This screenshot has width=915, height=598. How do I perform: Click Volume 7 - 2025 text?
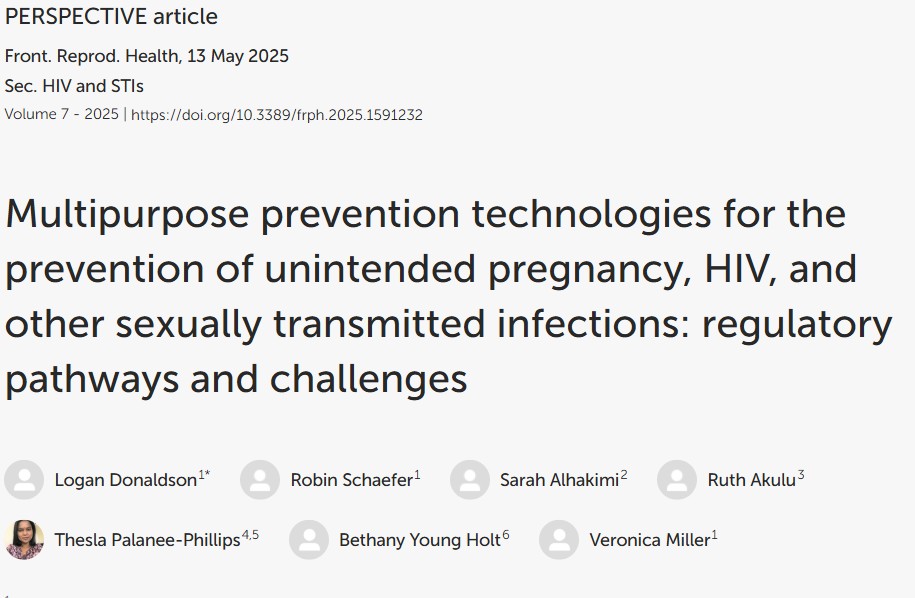[61, 114]
